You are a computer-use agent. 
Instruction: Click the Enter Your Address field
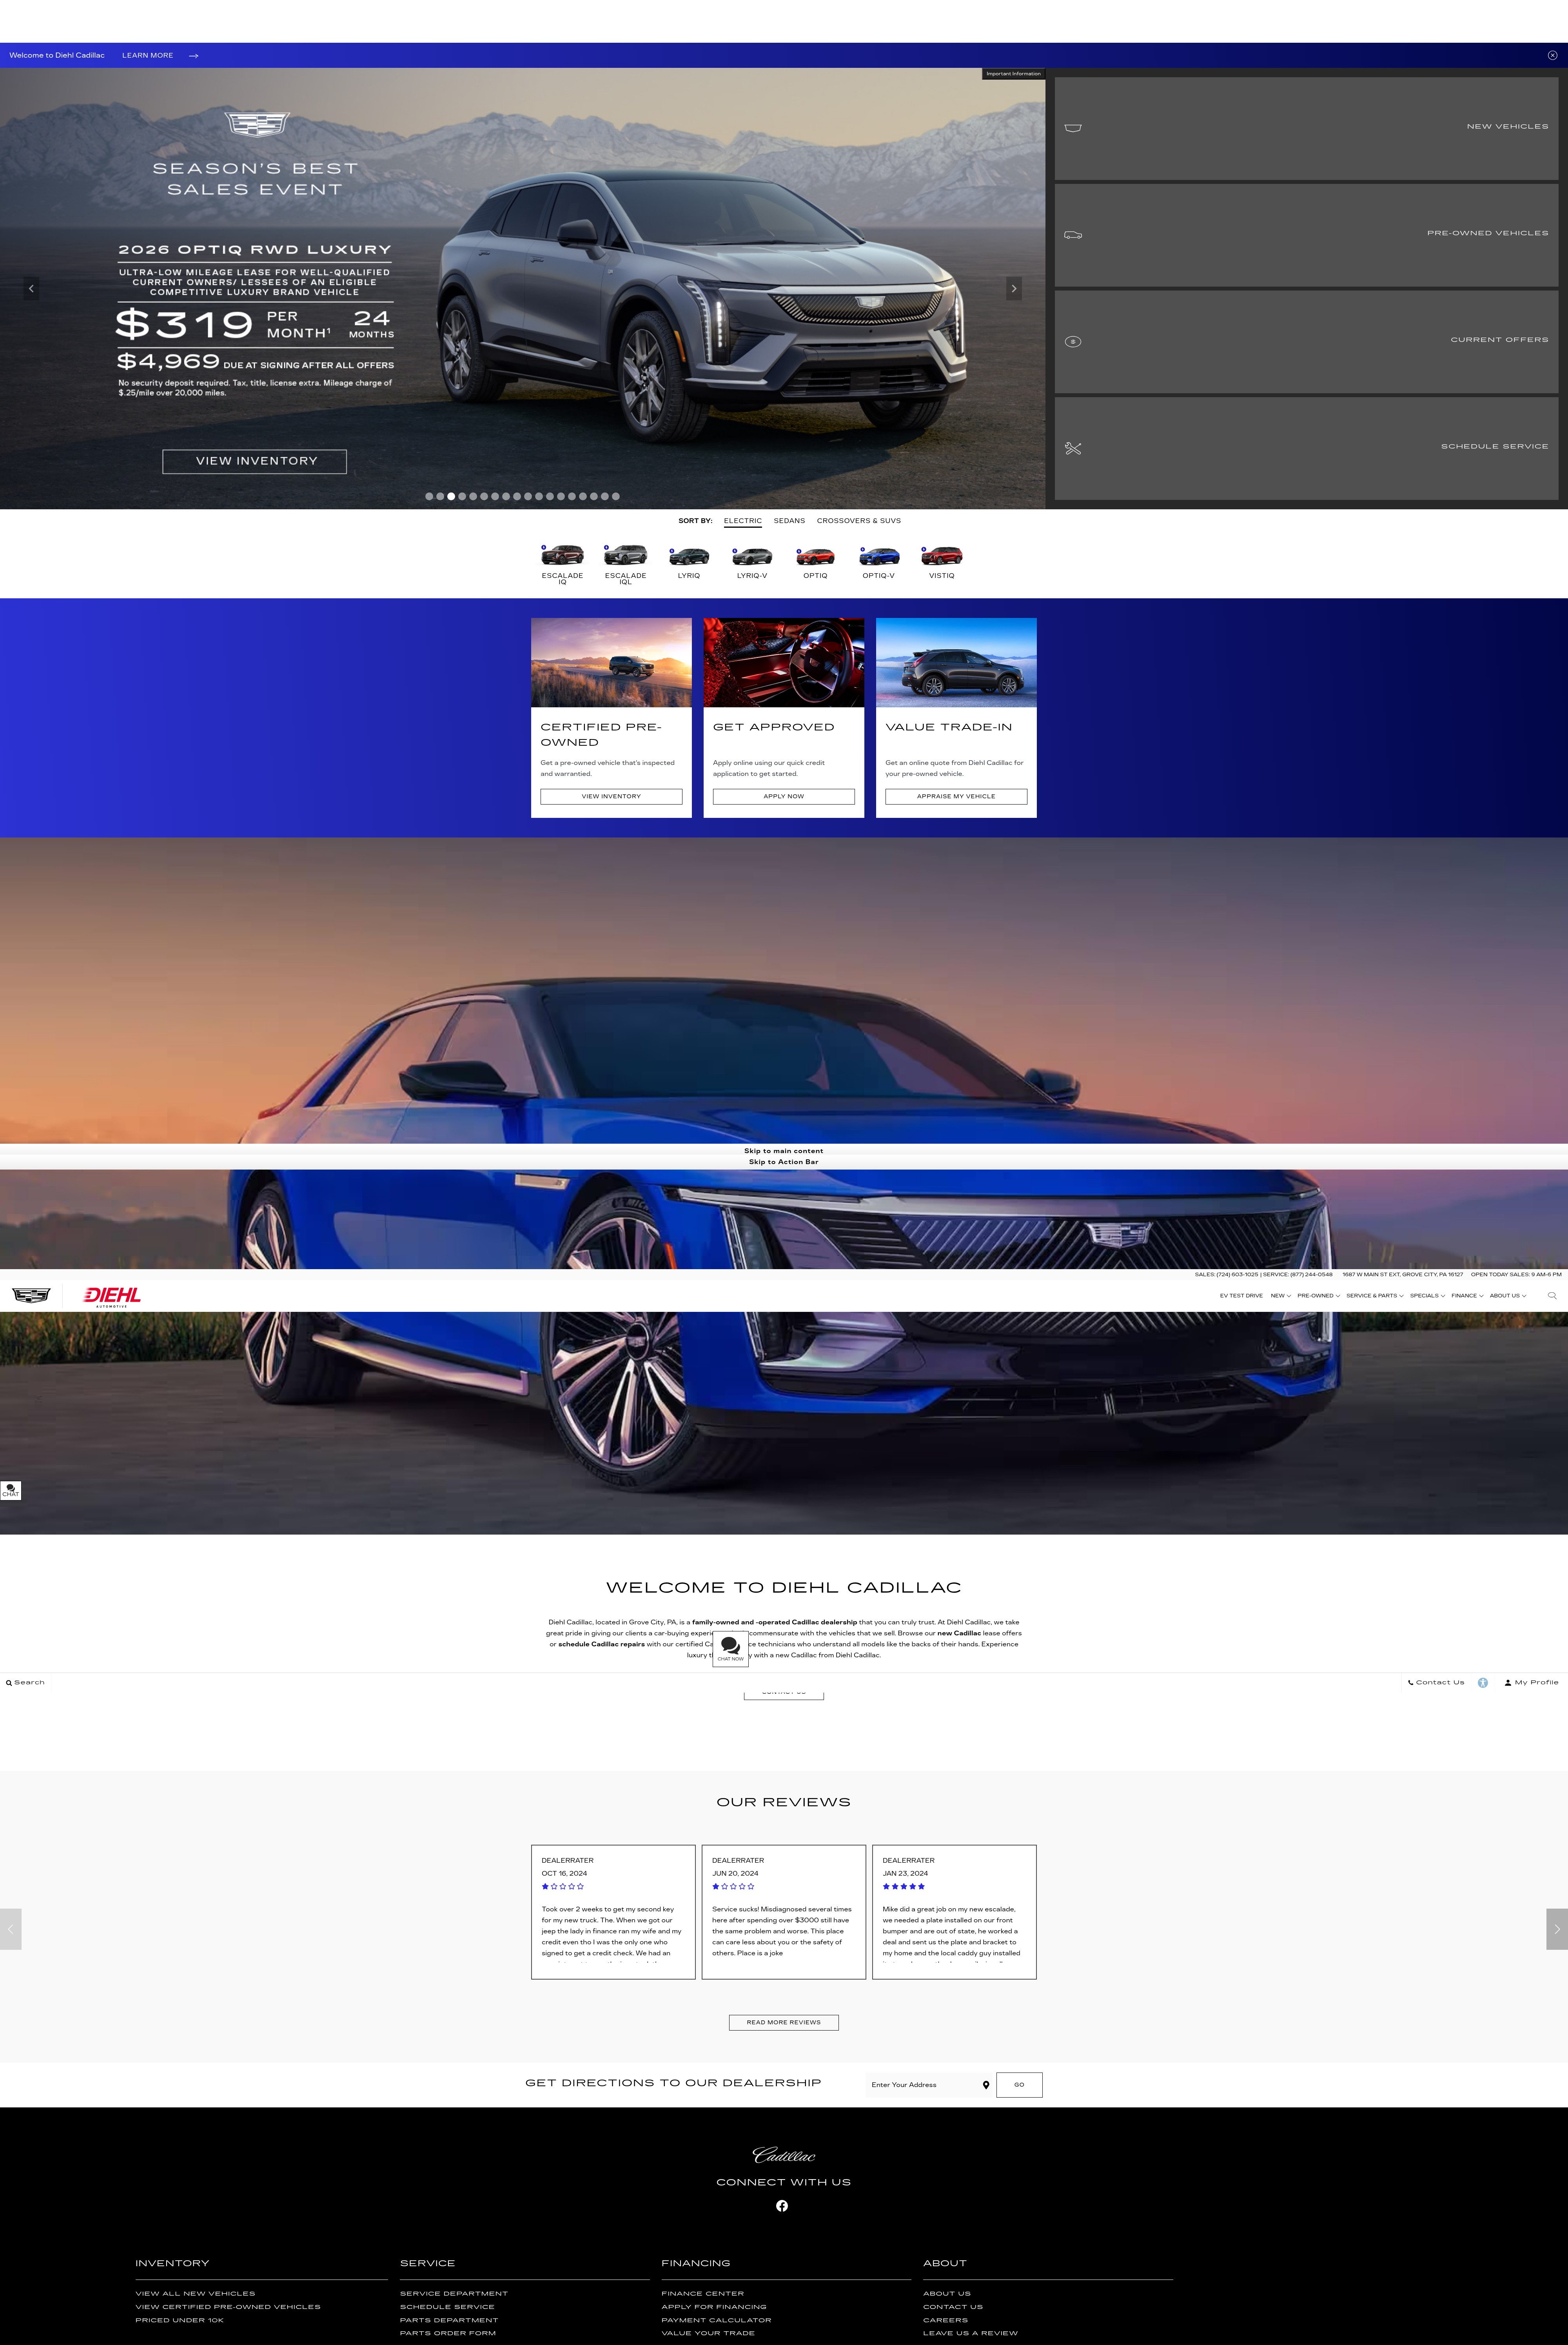click(930, 2085)
